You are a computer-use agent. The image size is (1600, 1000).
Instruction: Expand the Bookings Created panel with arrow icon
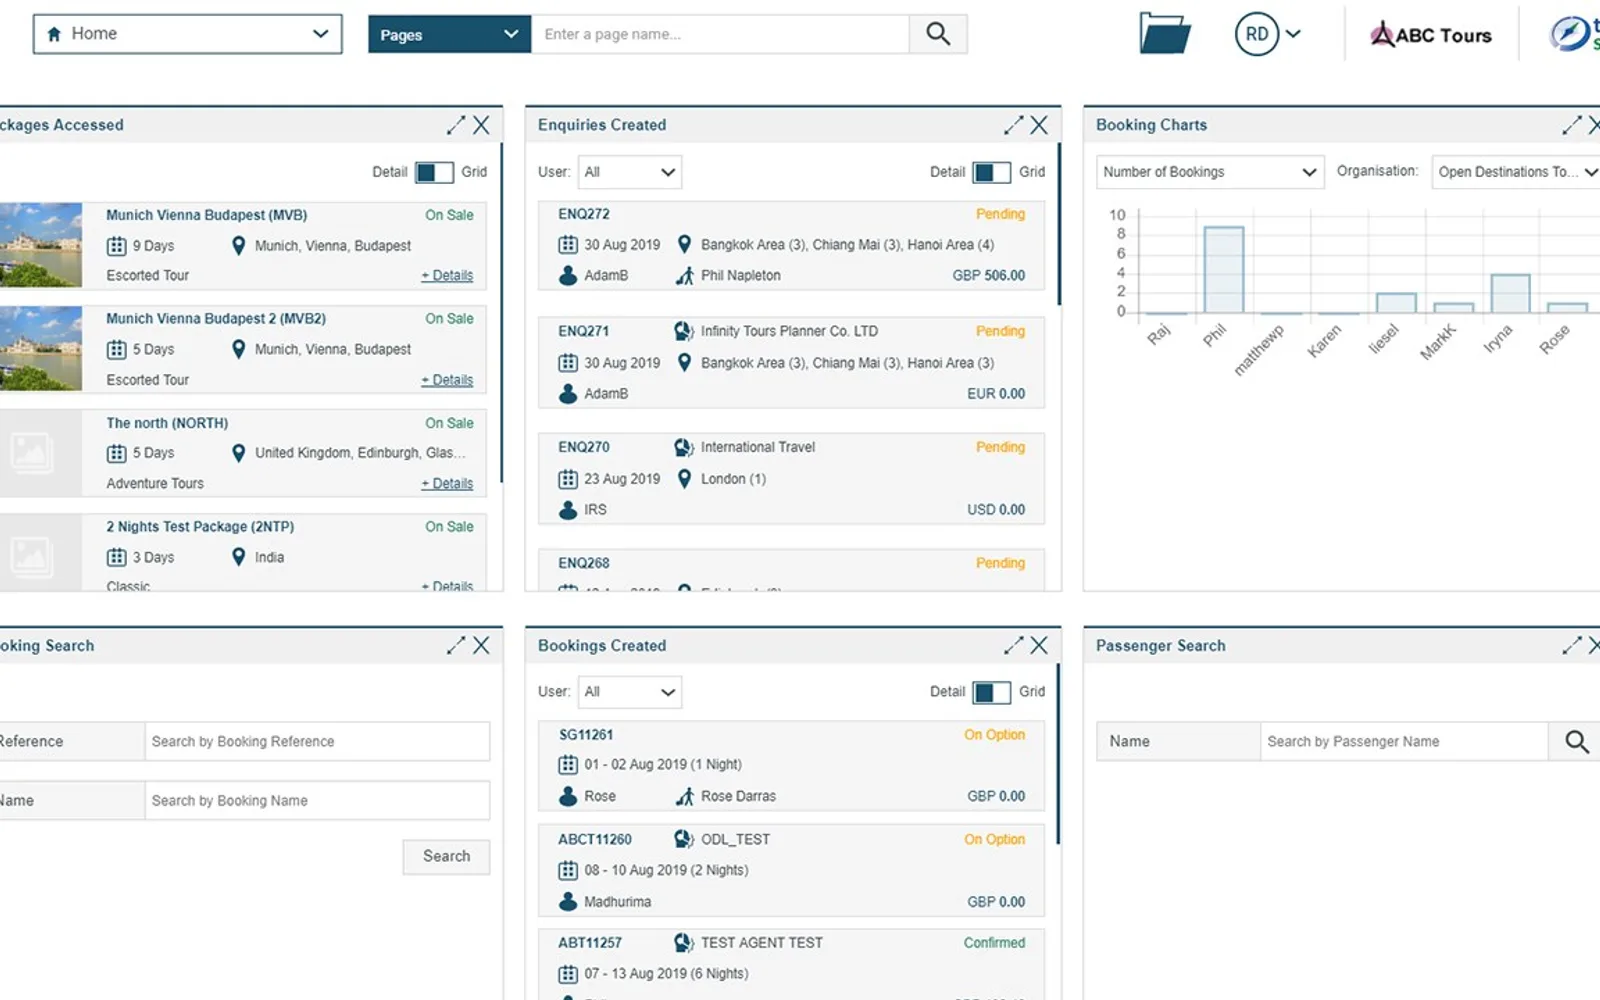(x=1013, y=645)
